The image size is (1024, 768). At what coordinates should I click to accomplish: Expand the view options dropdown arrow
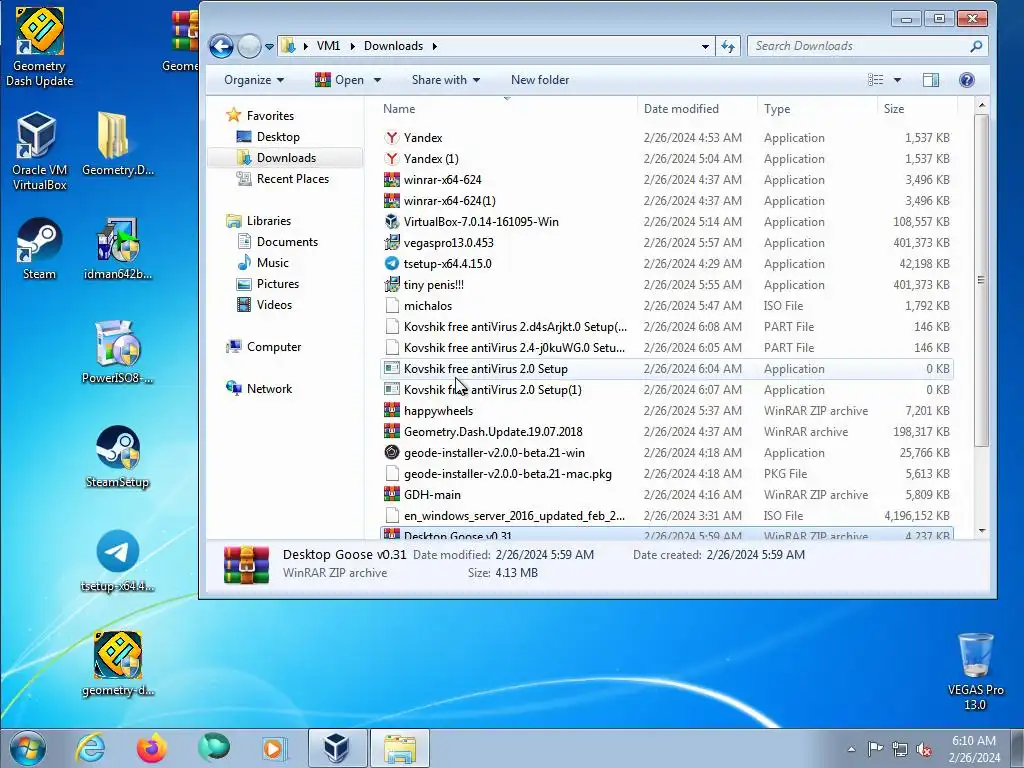point(897,80)
